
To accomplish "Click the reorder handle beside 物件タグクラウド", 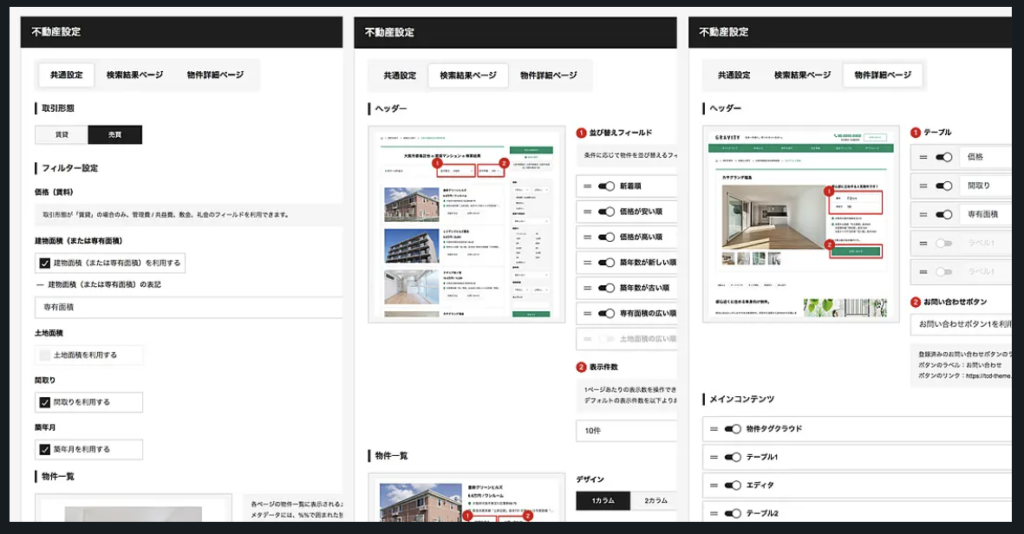I will tap(714, 429).
